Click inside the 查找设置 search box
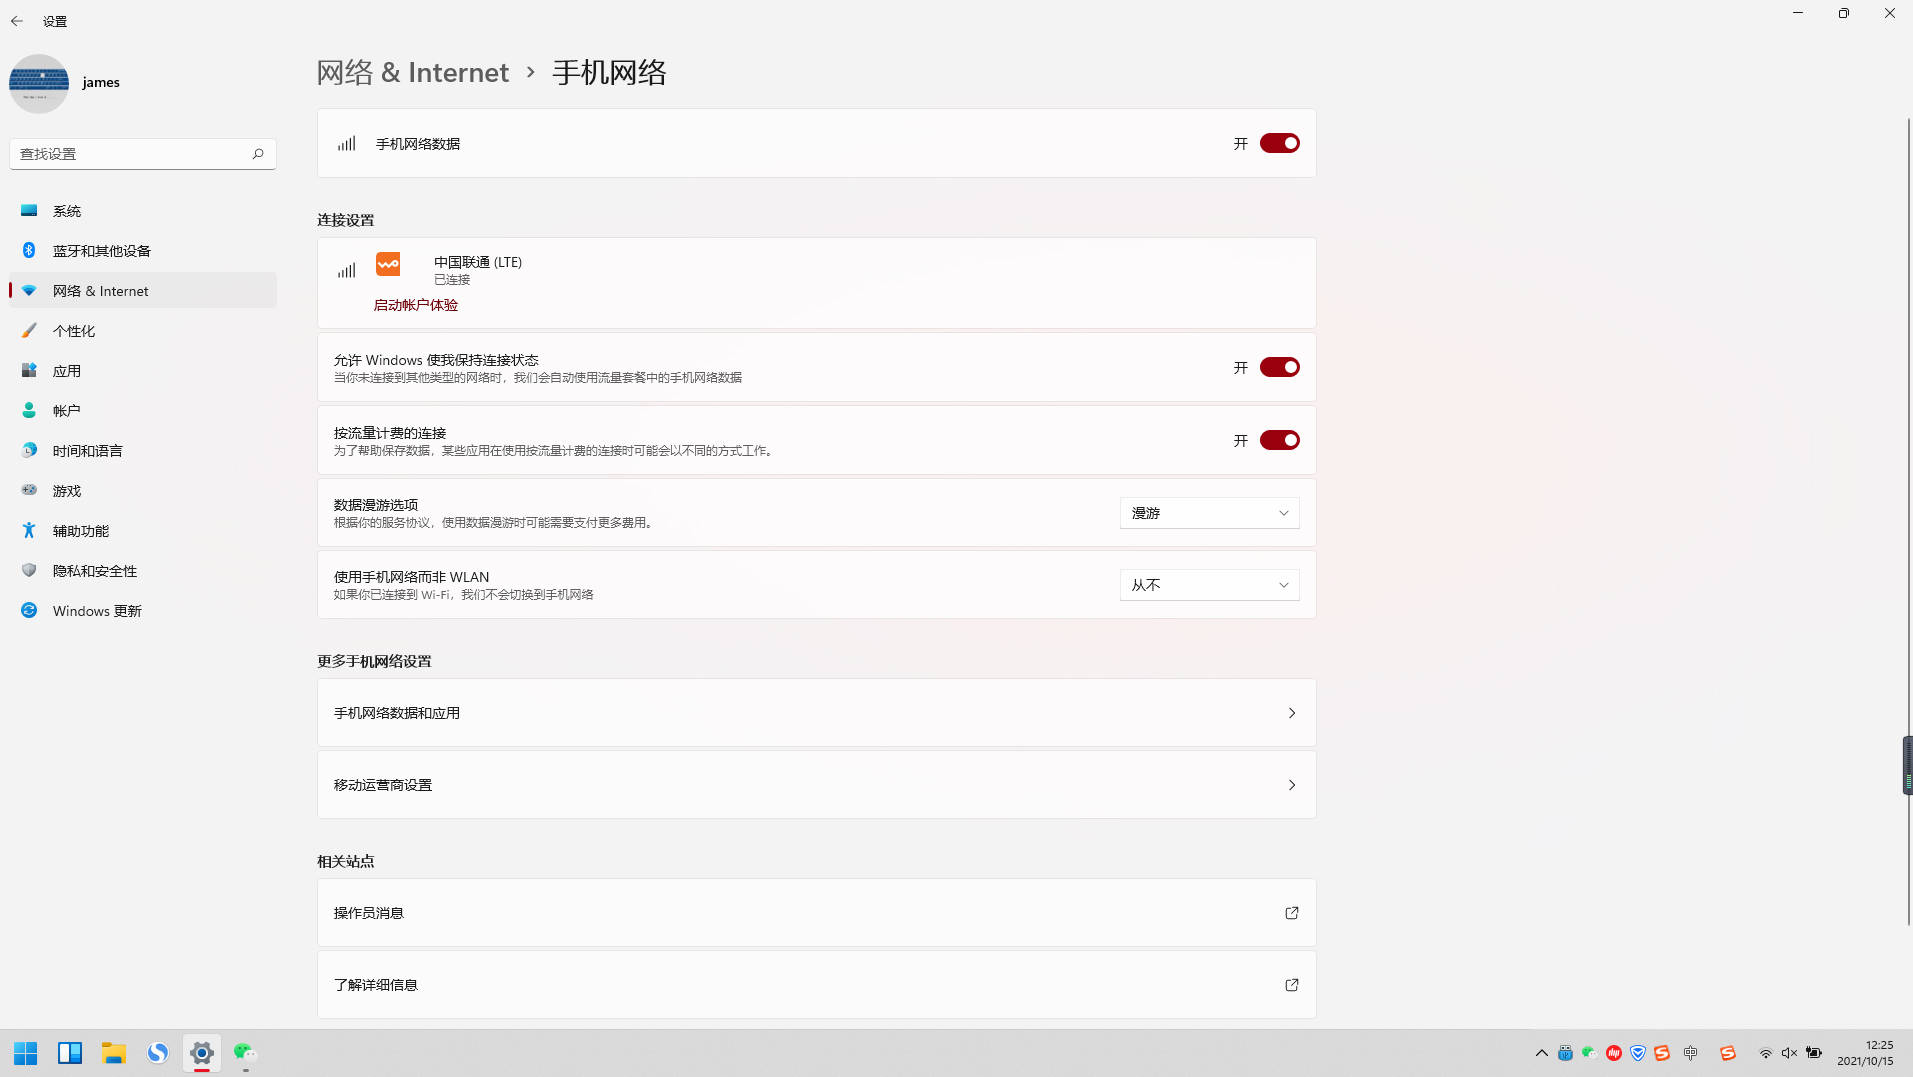Screen dimensions: 1913x1077 130,153
